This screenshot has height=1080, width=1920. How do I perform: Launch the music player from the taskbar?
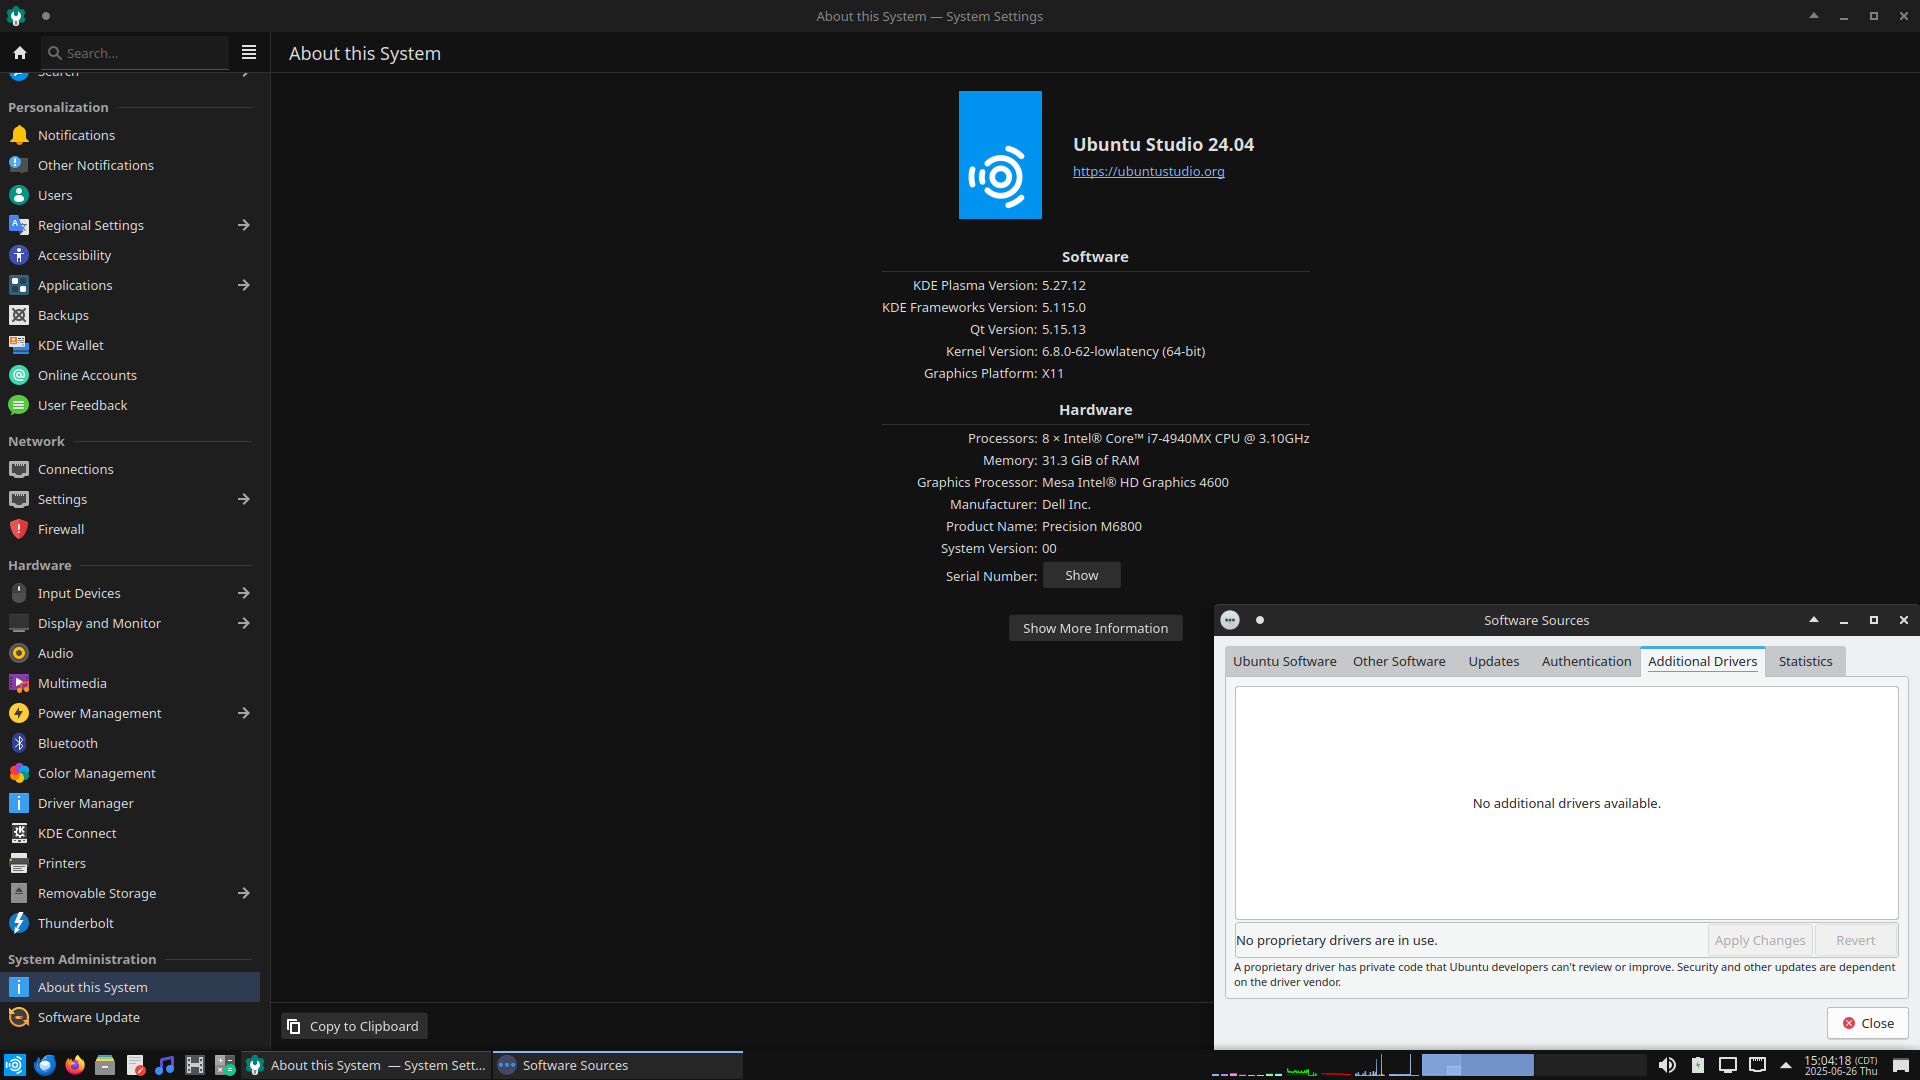pos(165,1065)
